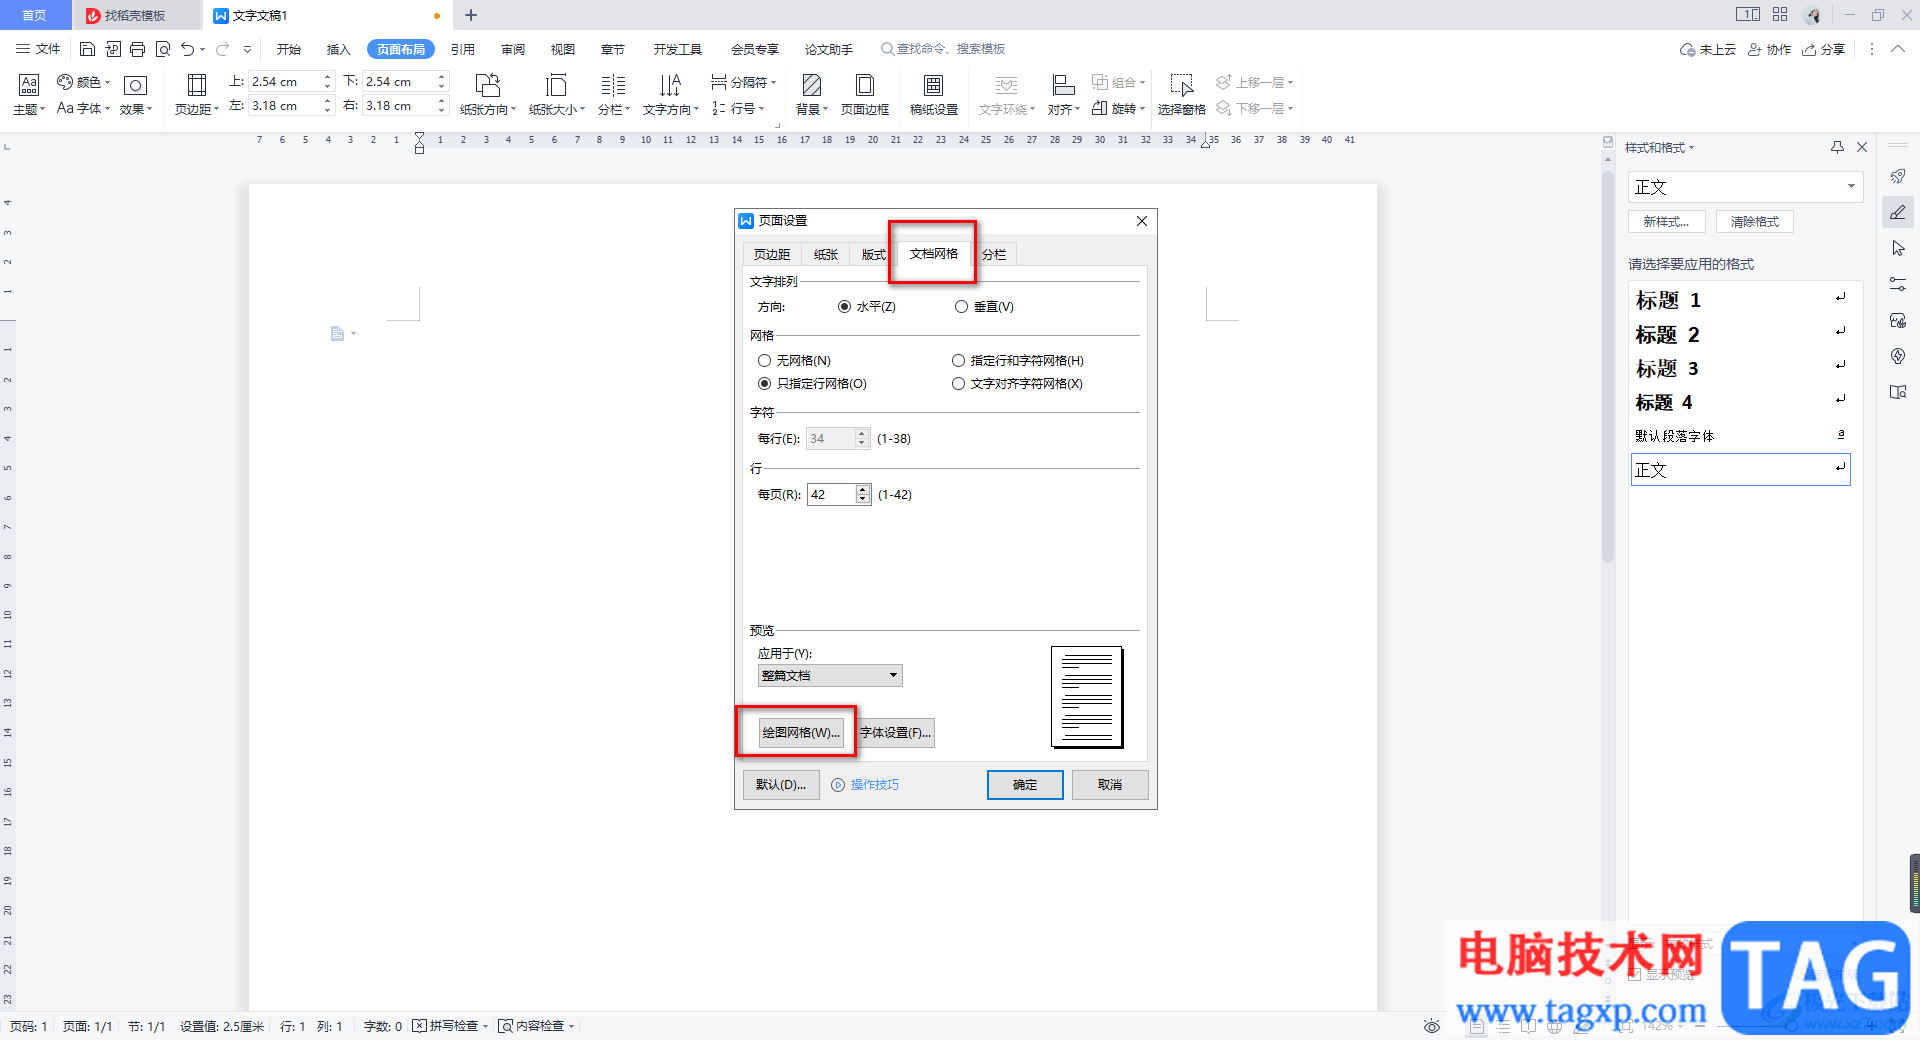The image size is (1920, 1040).
Task: Click the 字体设置(F)... button
Action: (x=896, y=733)
